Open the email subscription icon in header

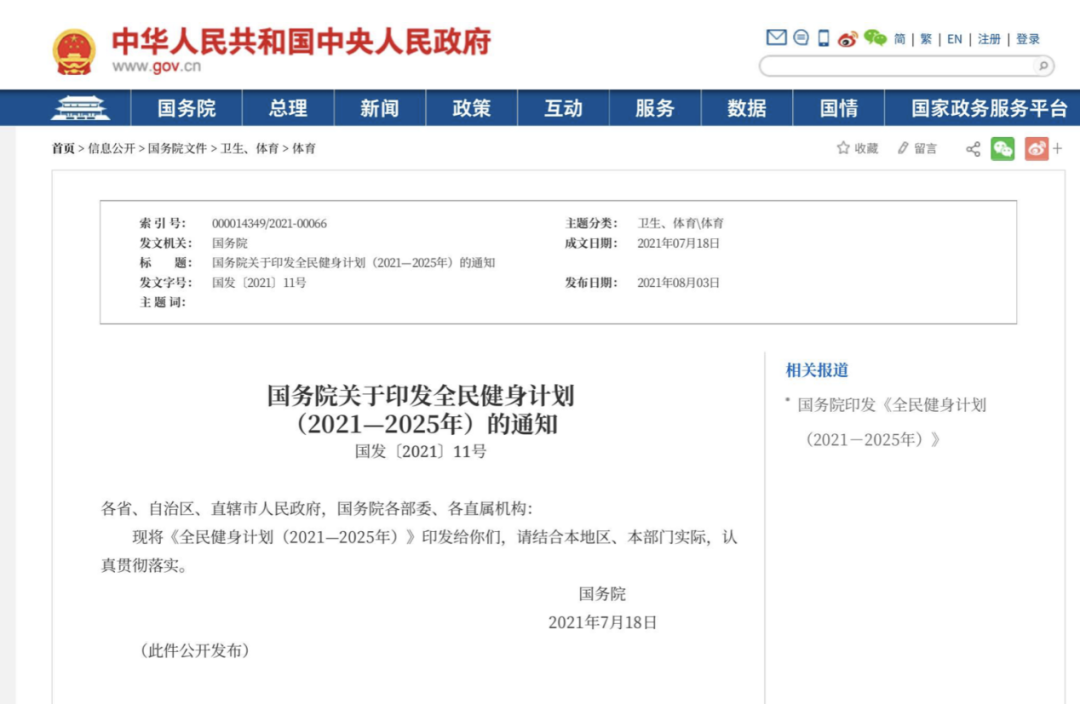[776, 37]
